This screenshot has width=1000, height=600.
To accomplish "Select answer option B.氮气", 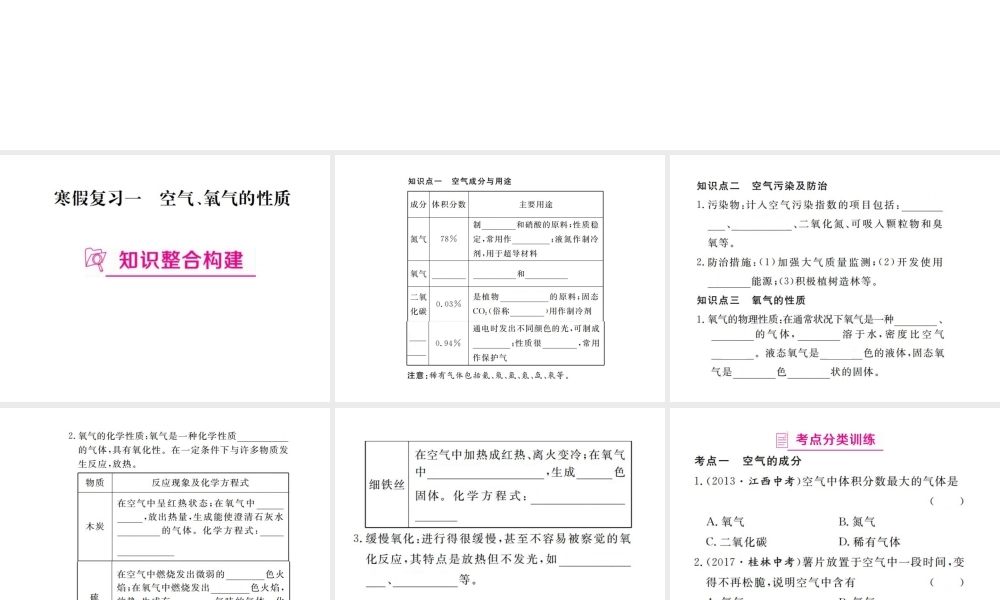I will point(857,522).
